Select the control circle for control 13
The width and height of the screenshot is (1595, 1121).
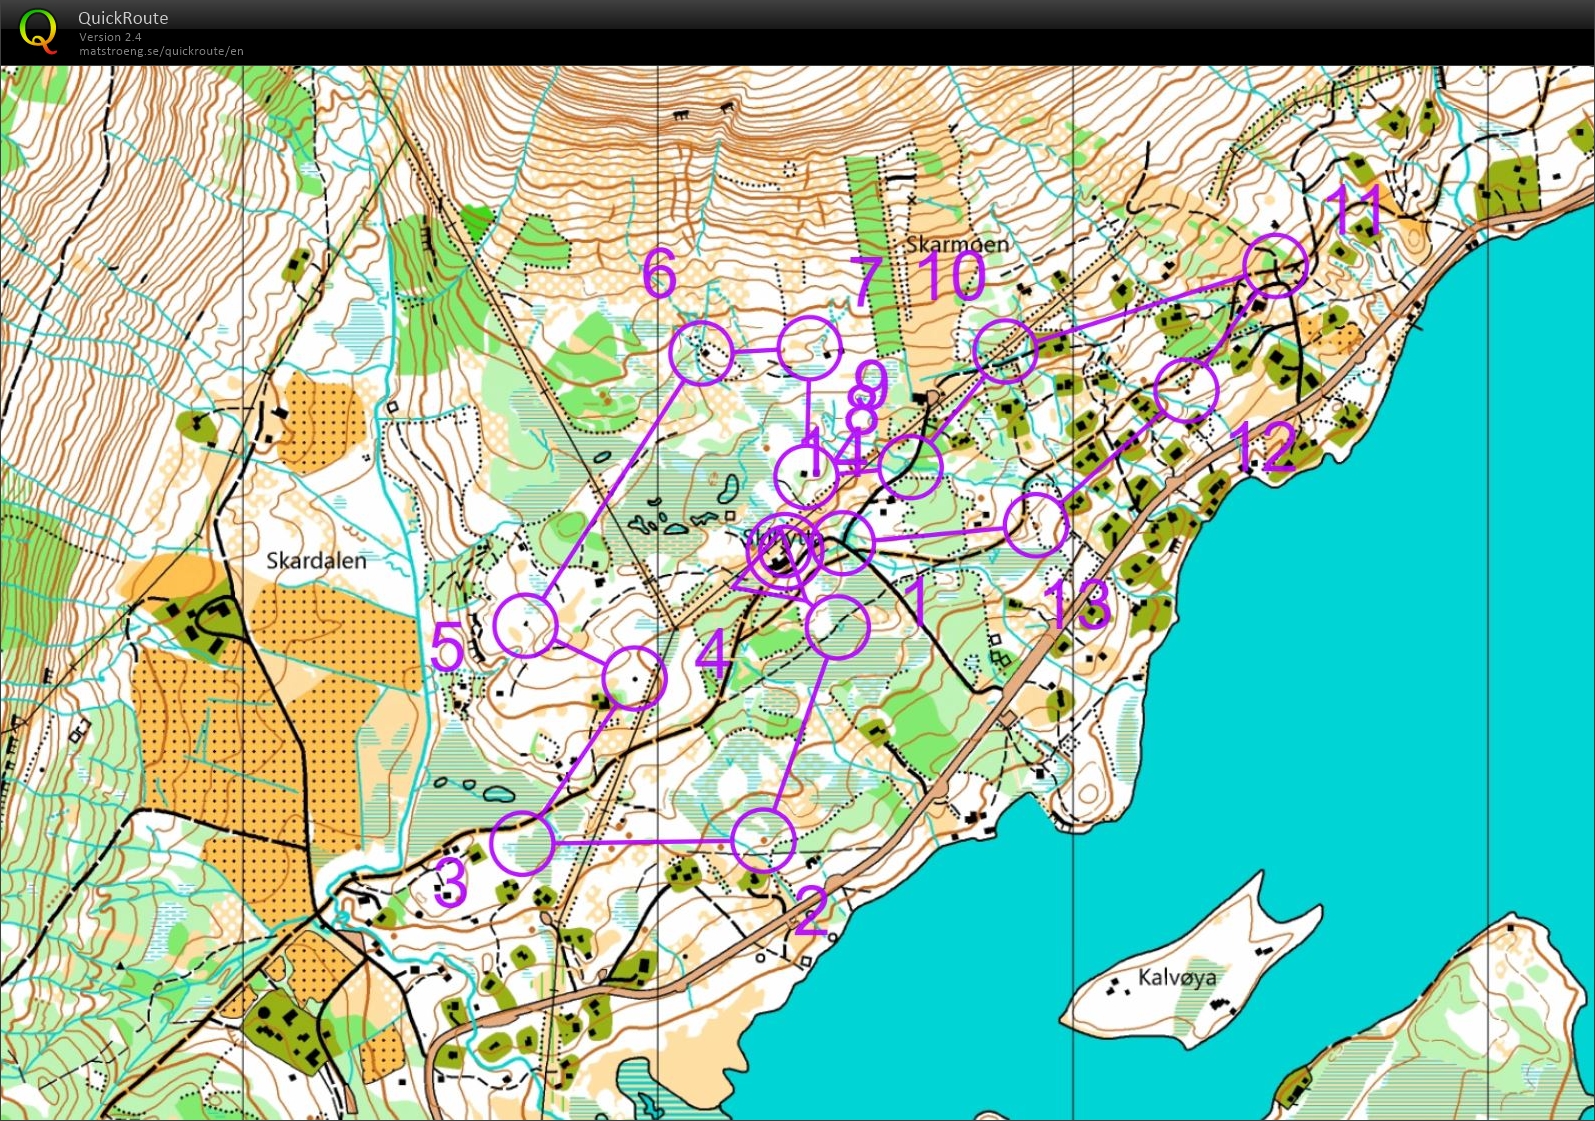click(x=1036, y=524)
